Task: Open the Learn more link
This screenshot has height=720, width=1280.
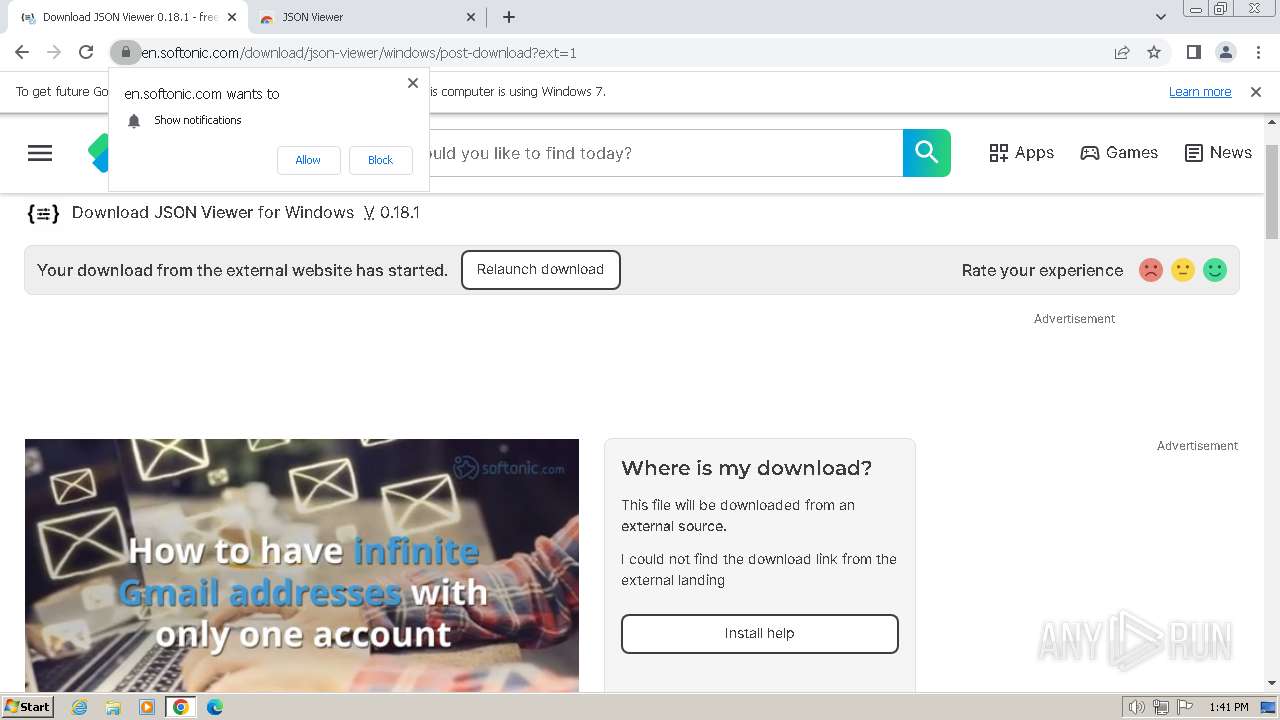Action: coord(1200,92)
